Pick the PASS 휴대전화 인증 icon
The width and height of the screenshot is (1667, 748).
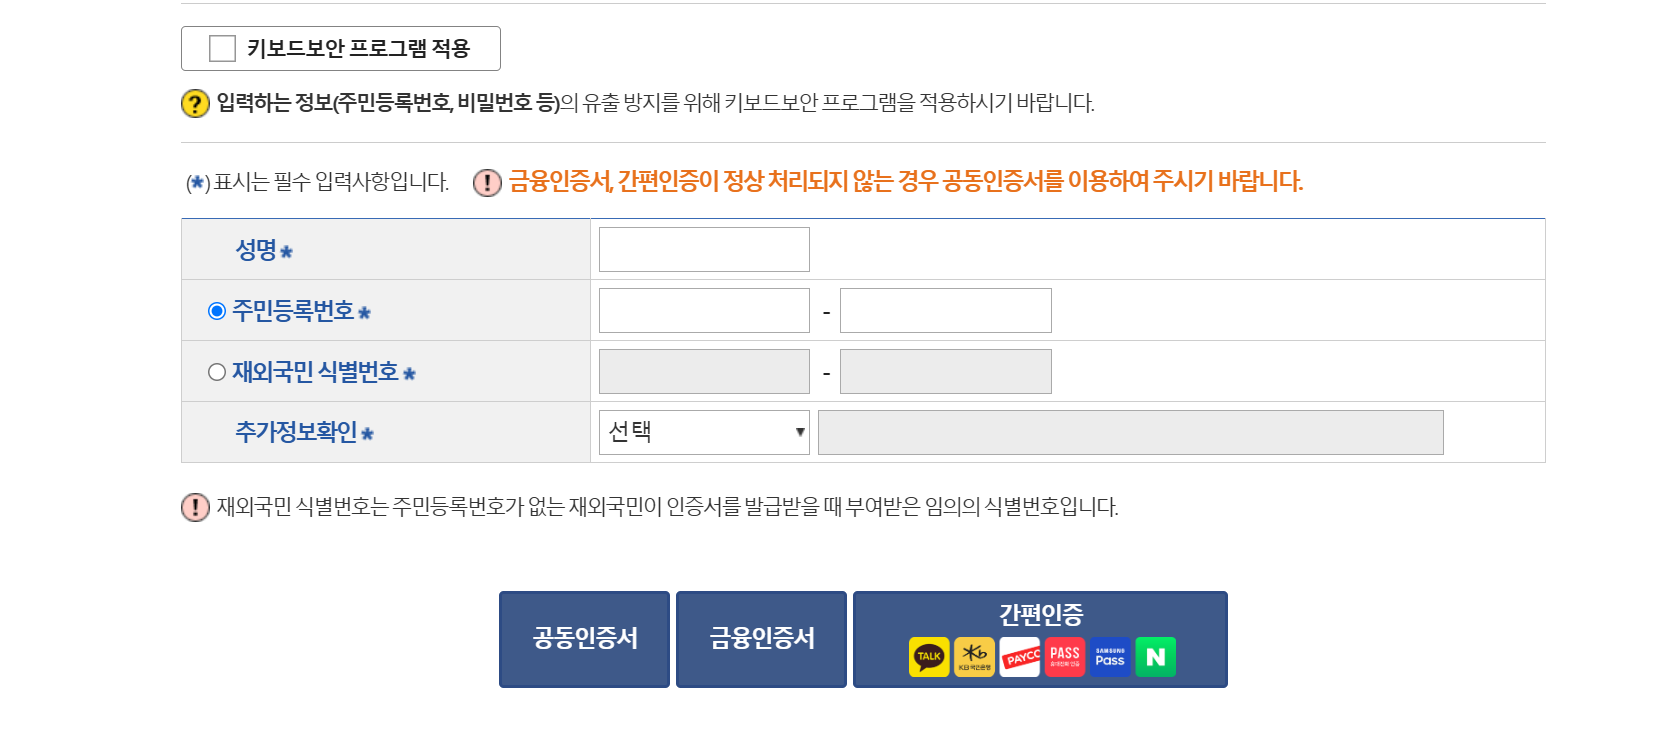click(1064, 657)
